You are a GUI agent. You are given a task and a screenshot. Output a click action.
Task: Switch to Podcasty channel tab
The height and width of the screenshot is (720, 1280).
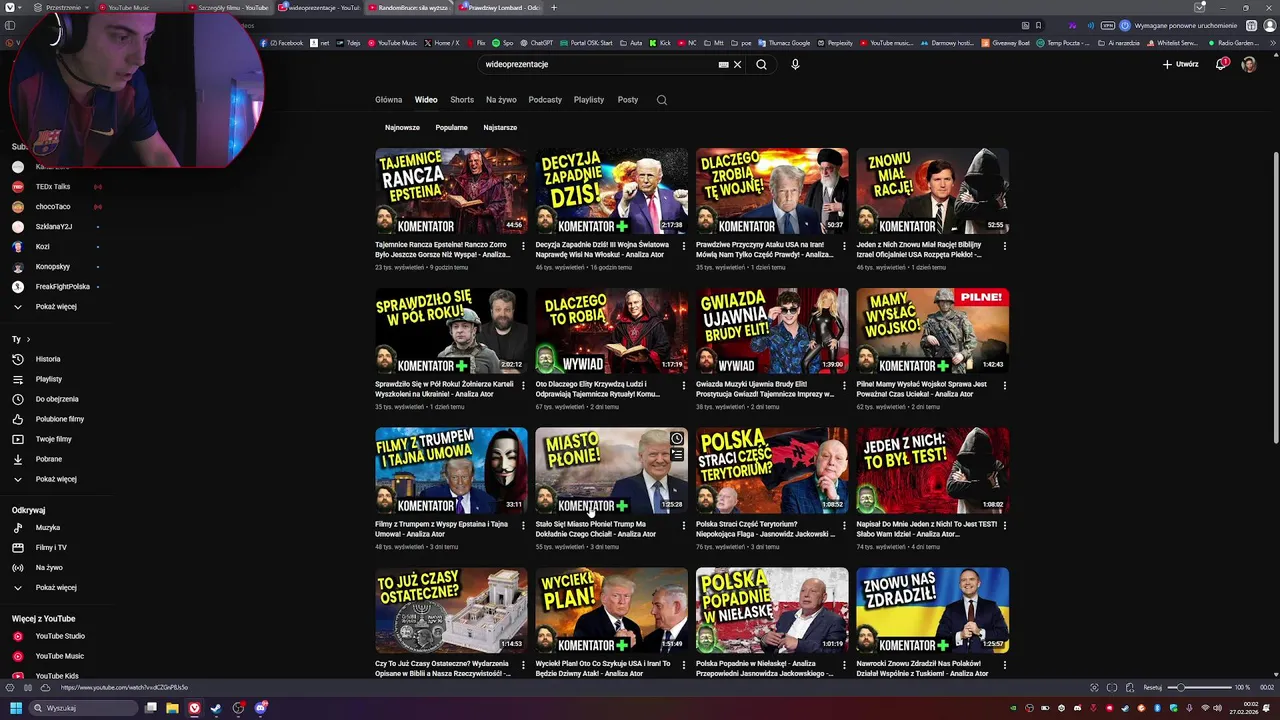click(545, 100)
